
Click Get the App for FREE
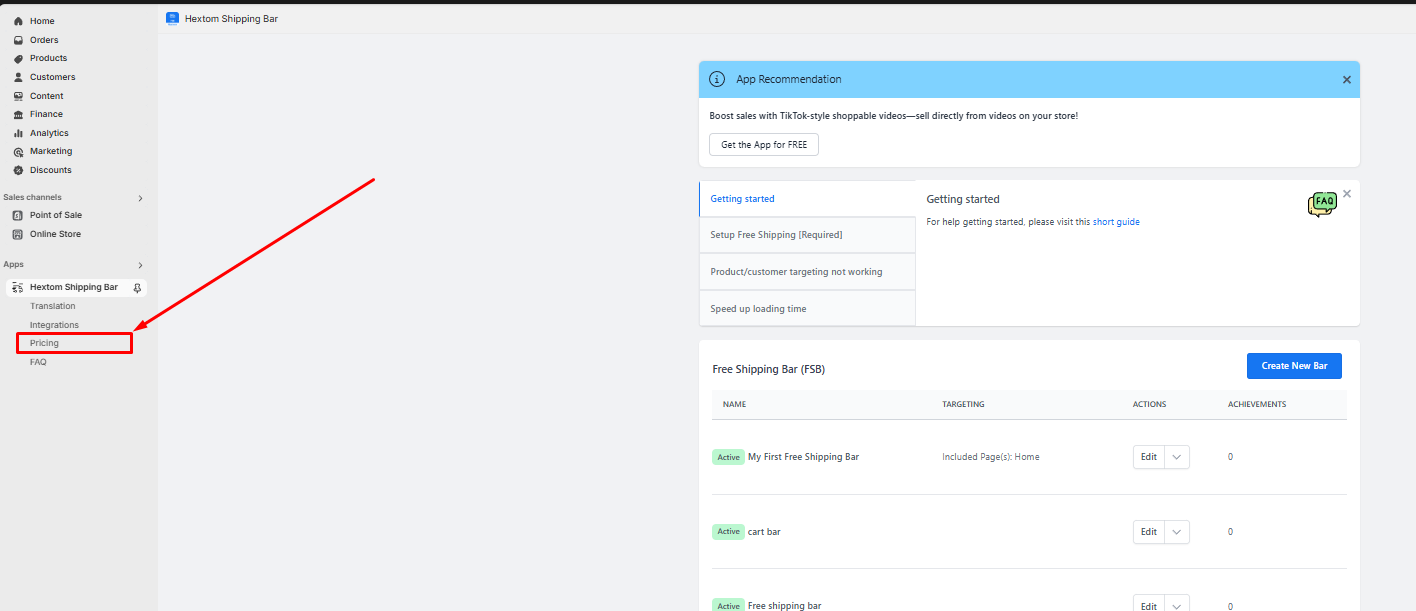pyautogui.click(x=764, y=145)
